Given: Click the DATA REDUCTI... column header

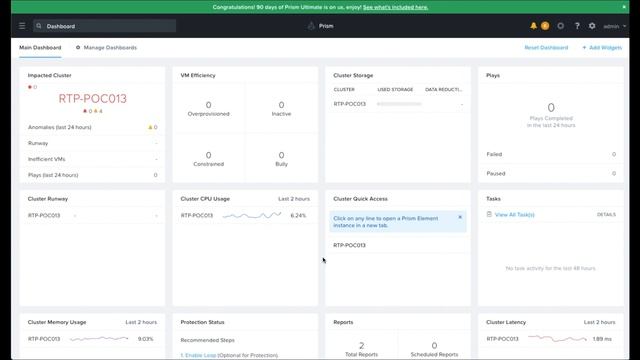Looking at the screenshot, I should pos(443,89).
